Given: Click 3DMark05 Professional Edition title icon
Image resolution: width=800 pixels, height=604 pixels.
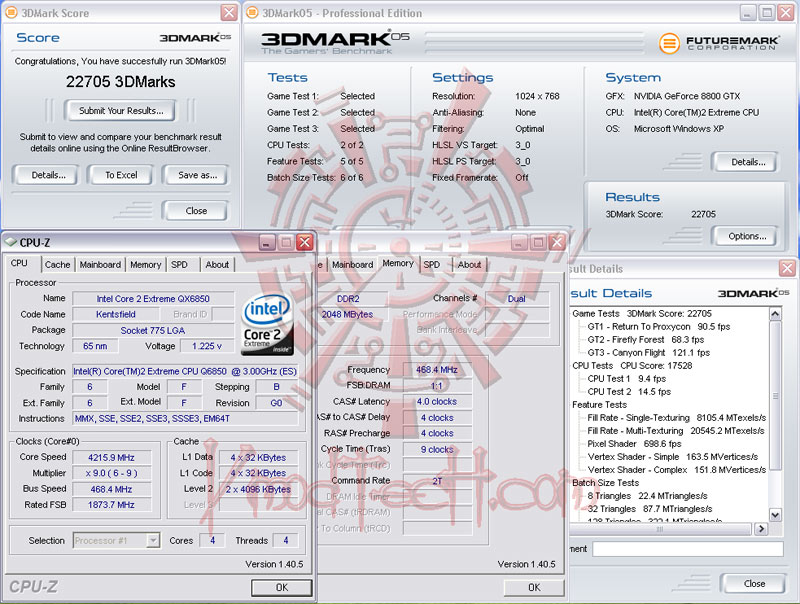Looking at the screenshot, I should pos(252,12).
